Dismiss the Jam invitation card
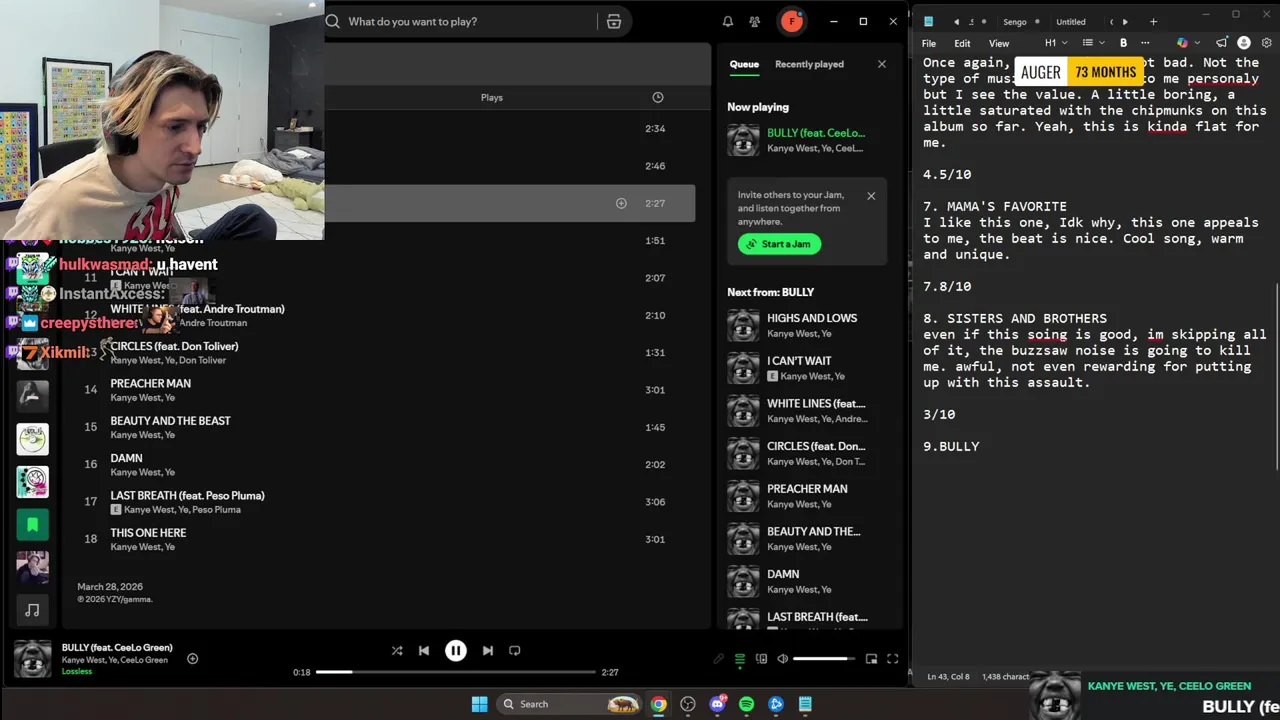 tap(871, 196)
